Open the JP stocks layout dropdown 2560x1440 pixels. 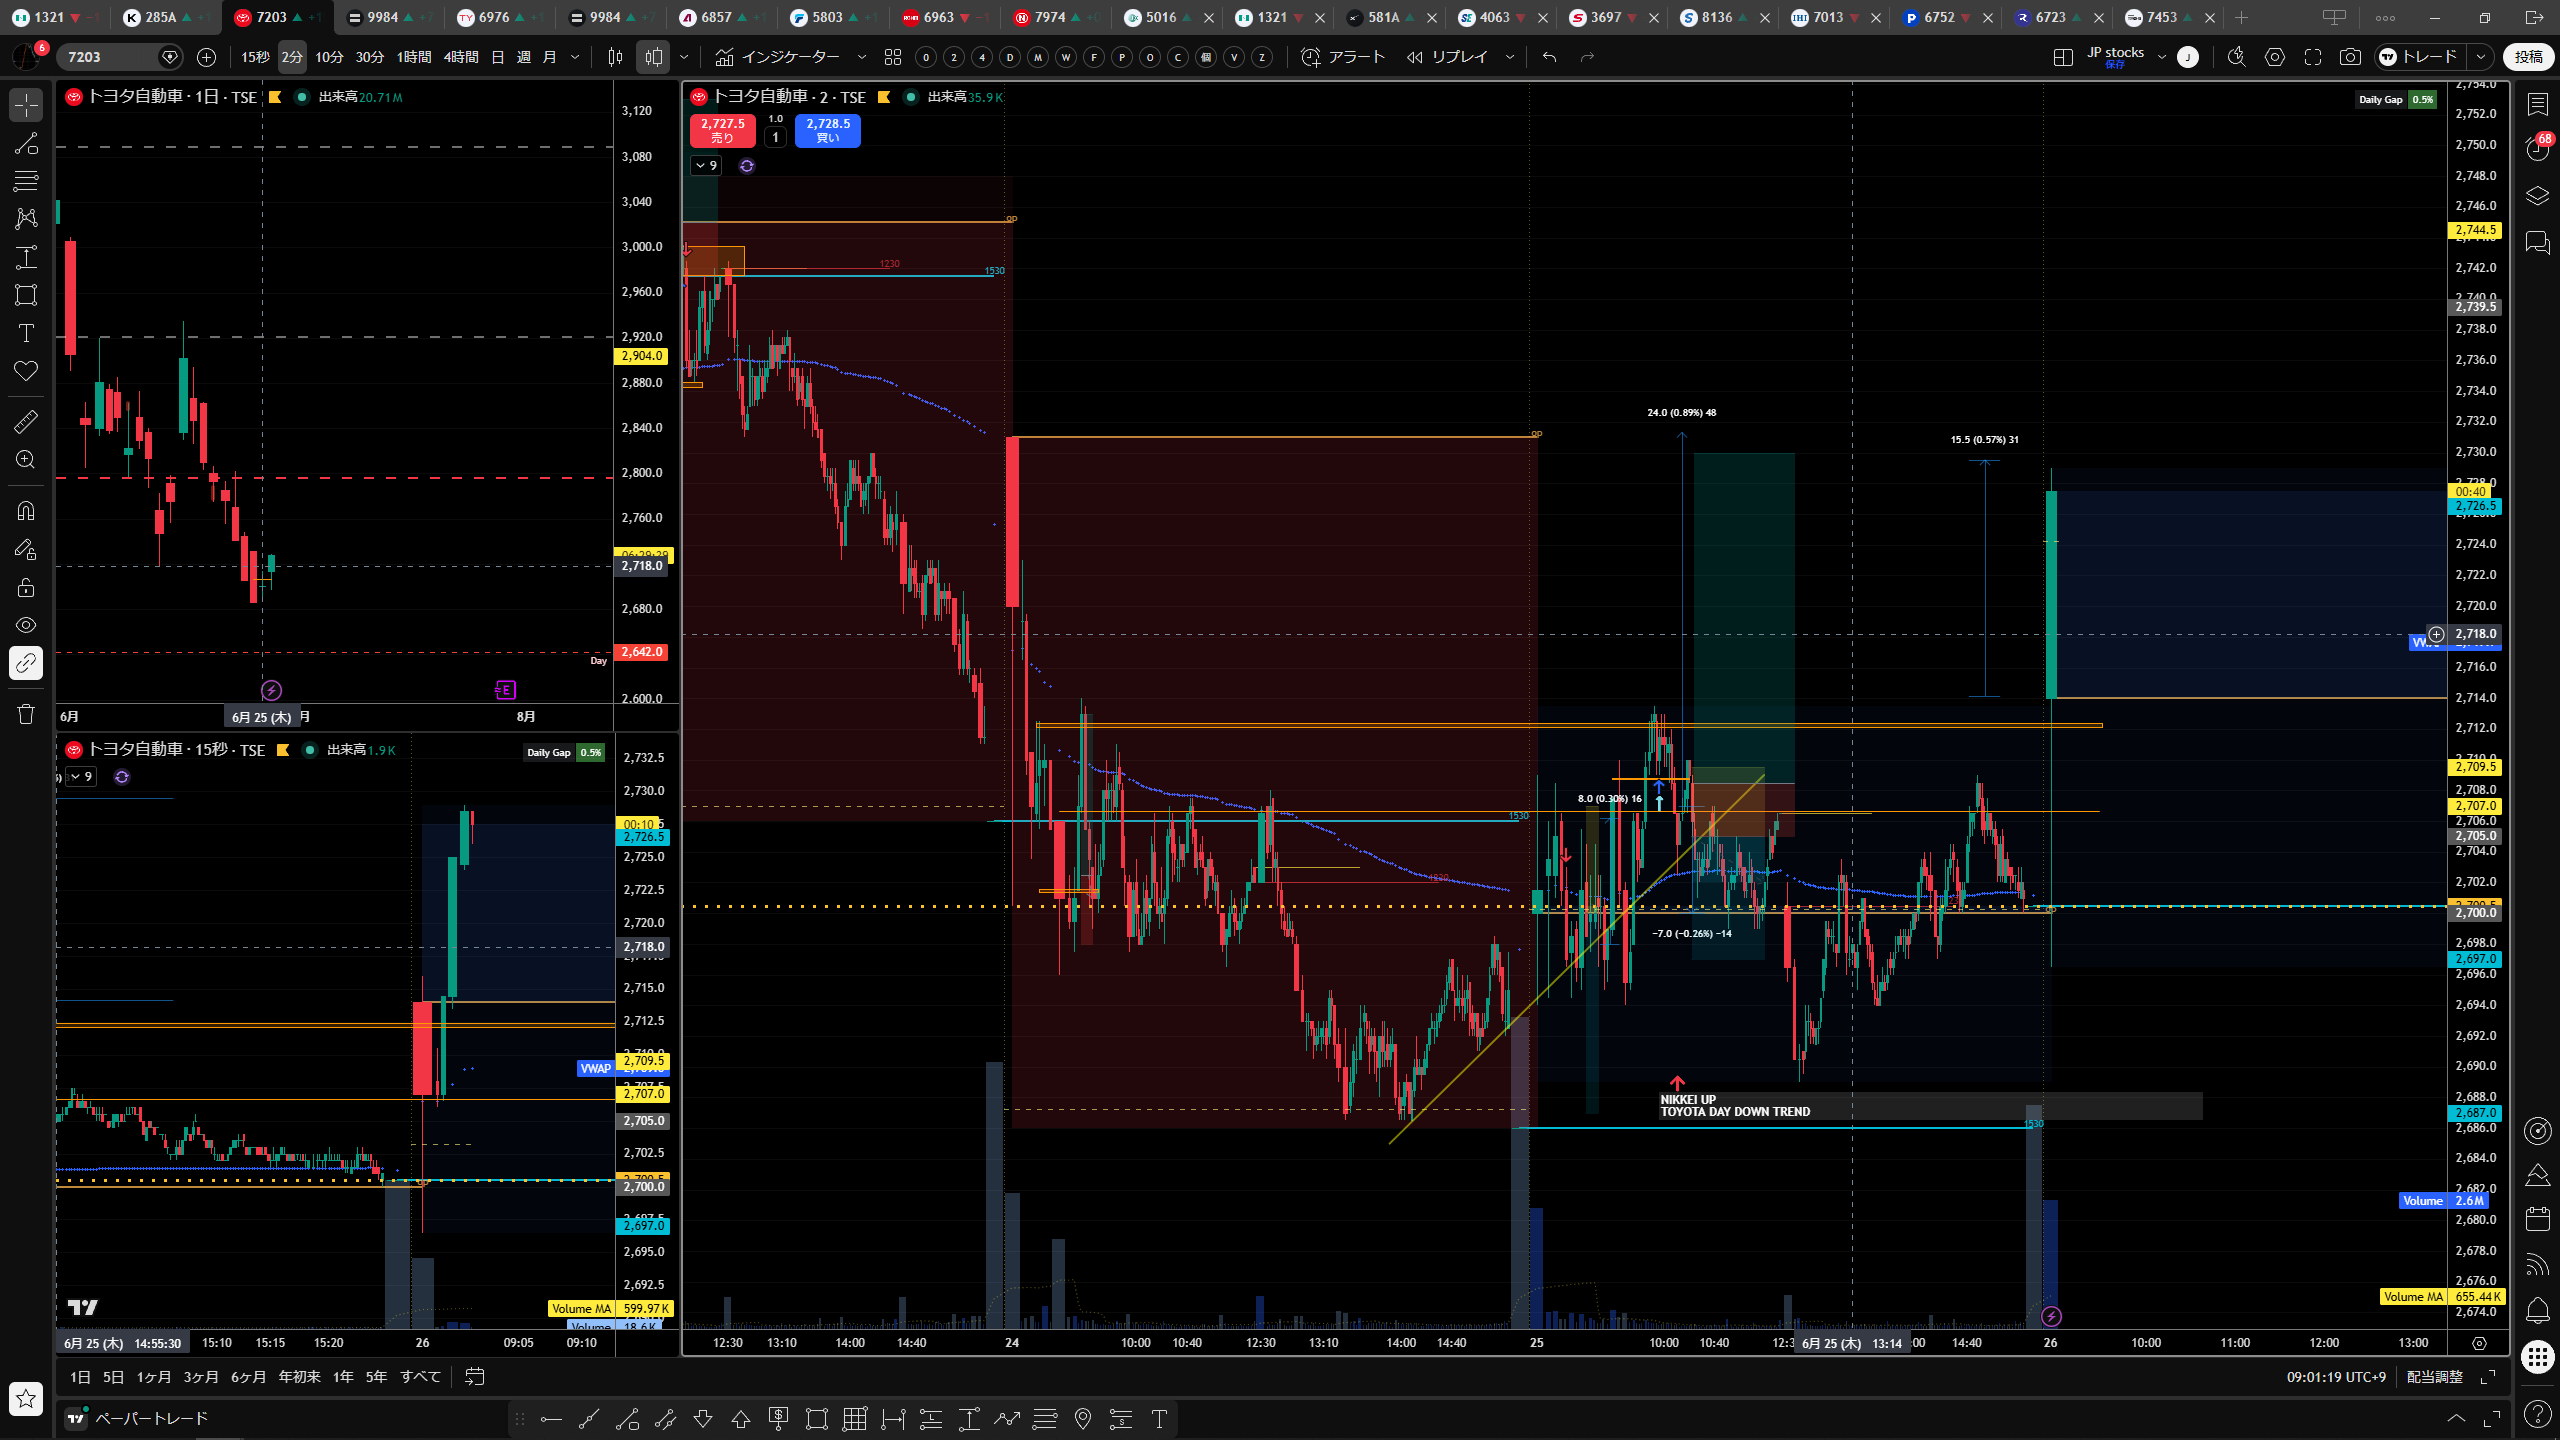pyautogui.click(x=2162, y=57)
